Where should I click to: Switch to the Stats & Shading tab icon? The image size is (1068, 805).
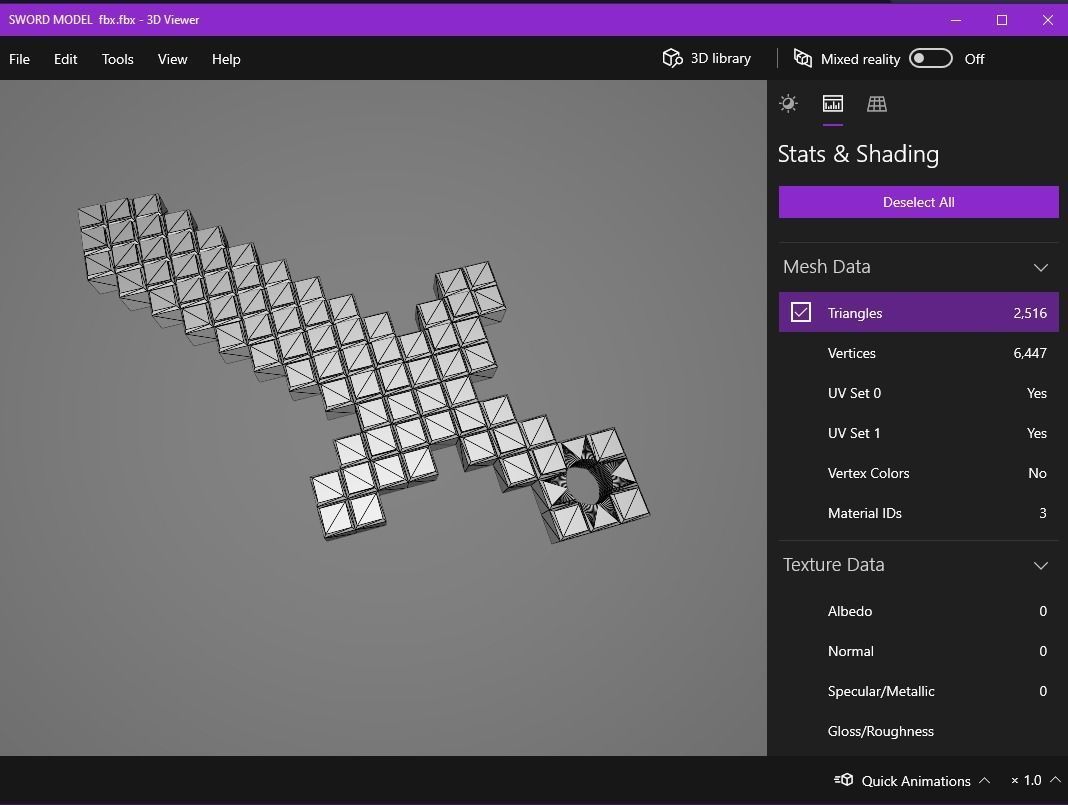click(832, 103)
